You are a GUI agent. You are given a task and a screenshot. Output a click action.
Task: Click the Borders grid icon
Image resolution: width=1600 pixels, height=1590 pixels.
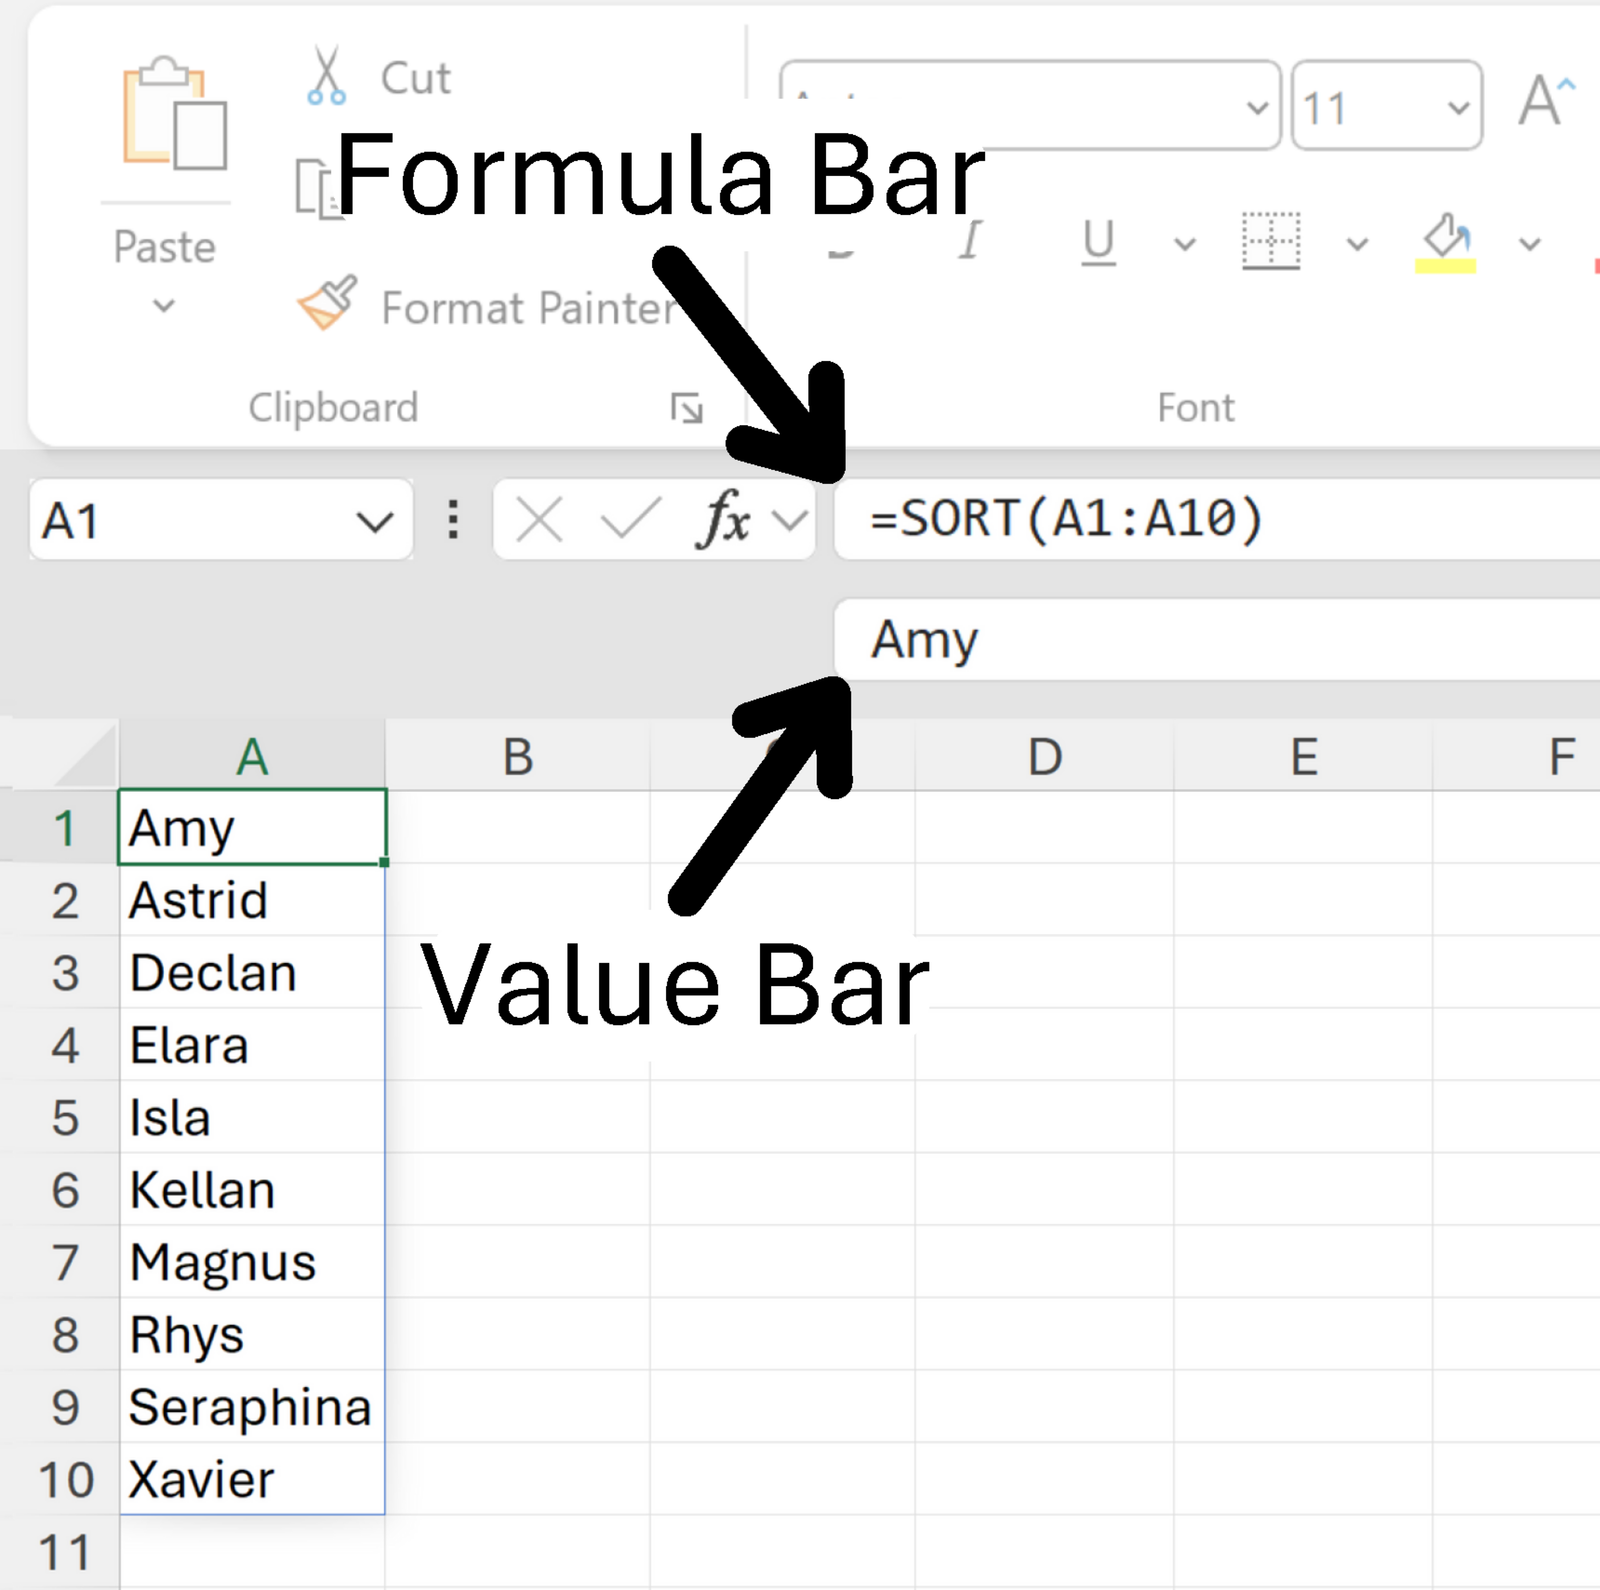[x=1271, y=241]
